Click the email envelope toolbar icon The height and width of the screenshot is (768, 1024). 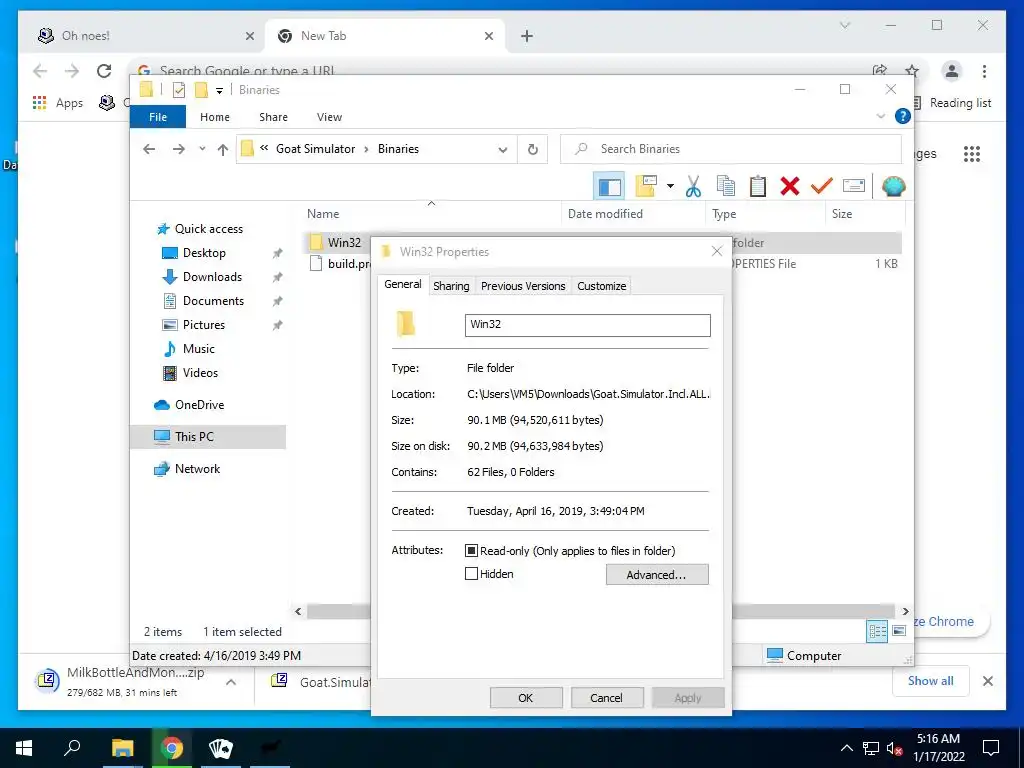(854, 186)
